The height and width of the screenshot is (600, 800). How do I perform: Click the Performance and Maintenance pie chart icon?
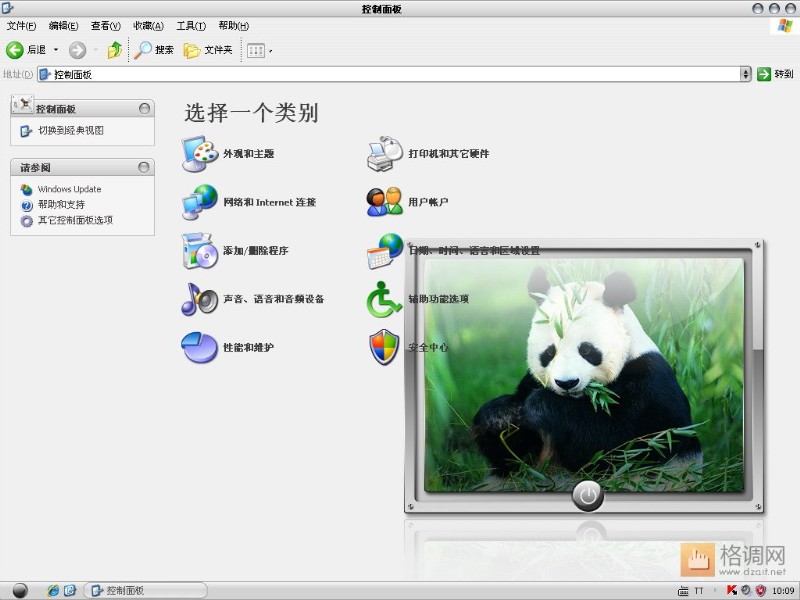[200, 347]
